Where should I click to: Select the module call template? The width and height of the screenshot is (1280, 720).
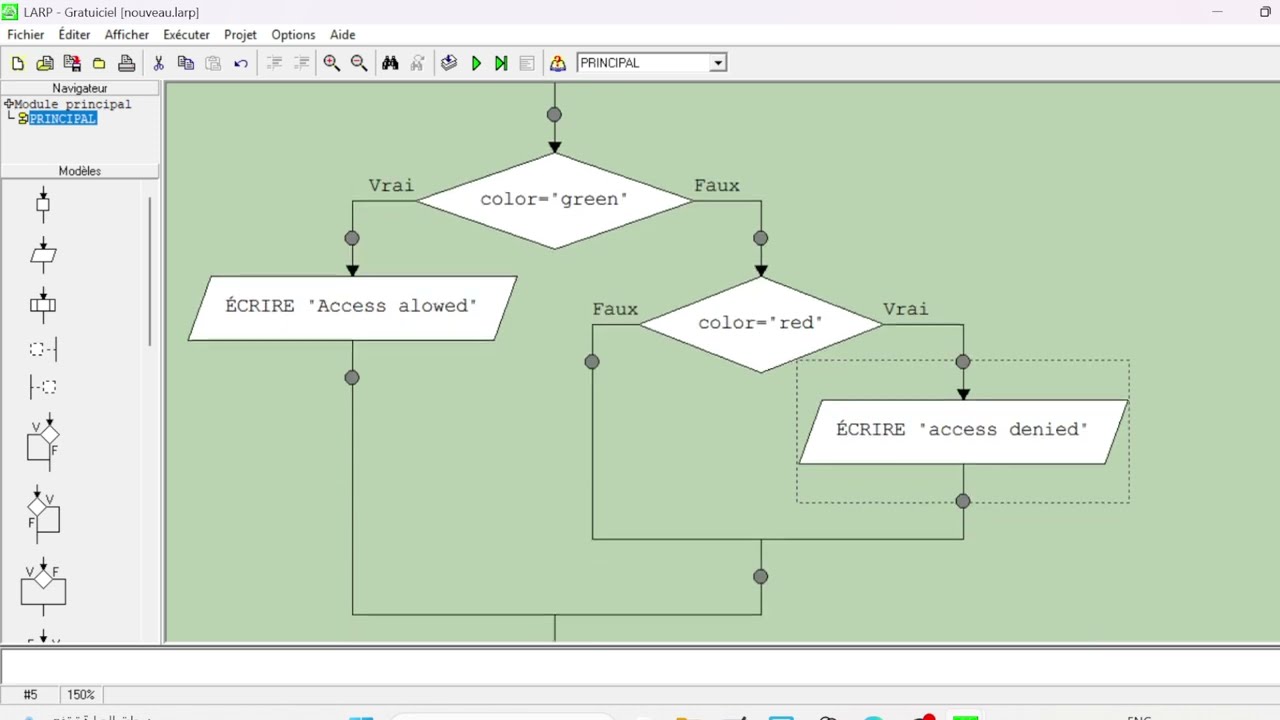[43, 303]
